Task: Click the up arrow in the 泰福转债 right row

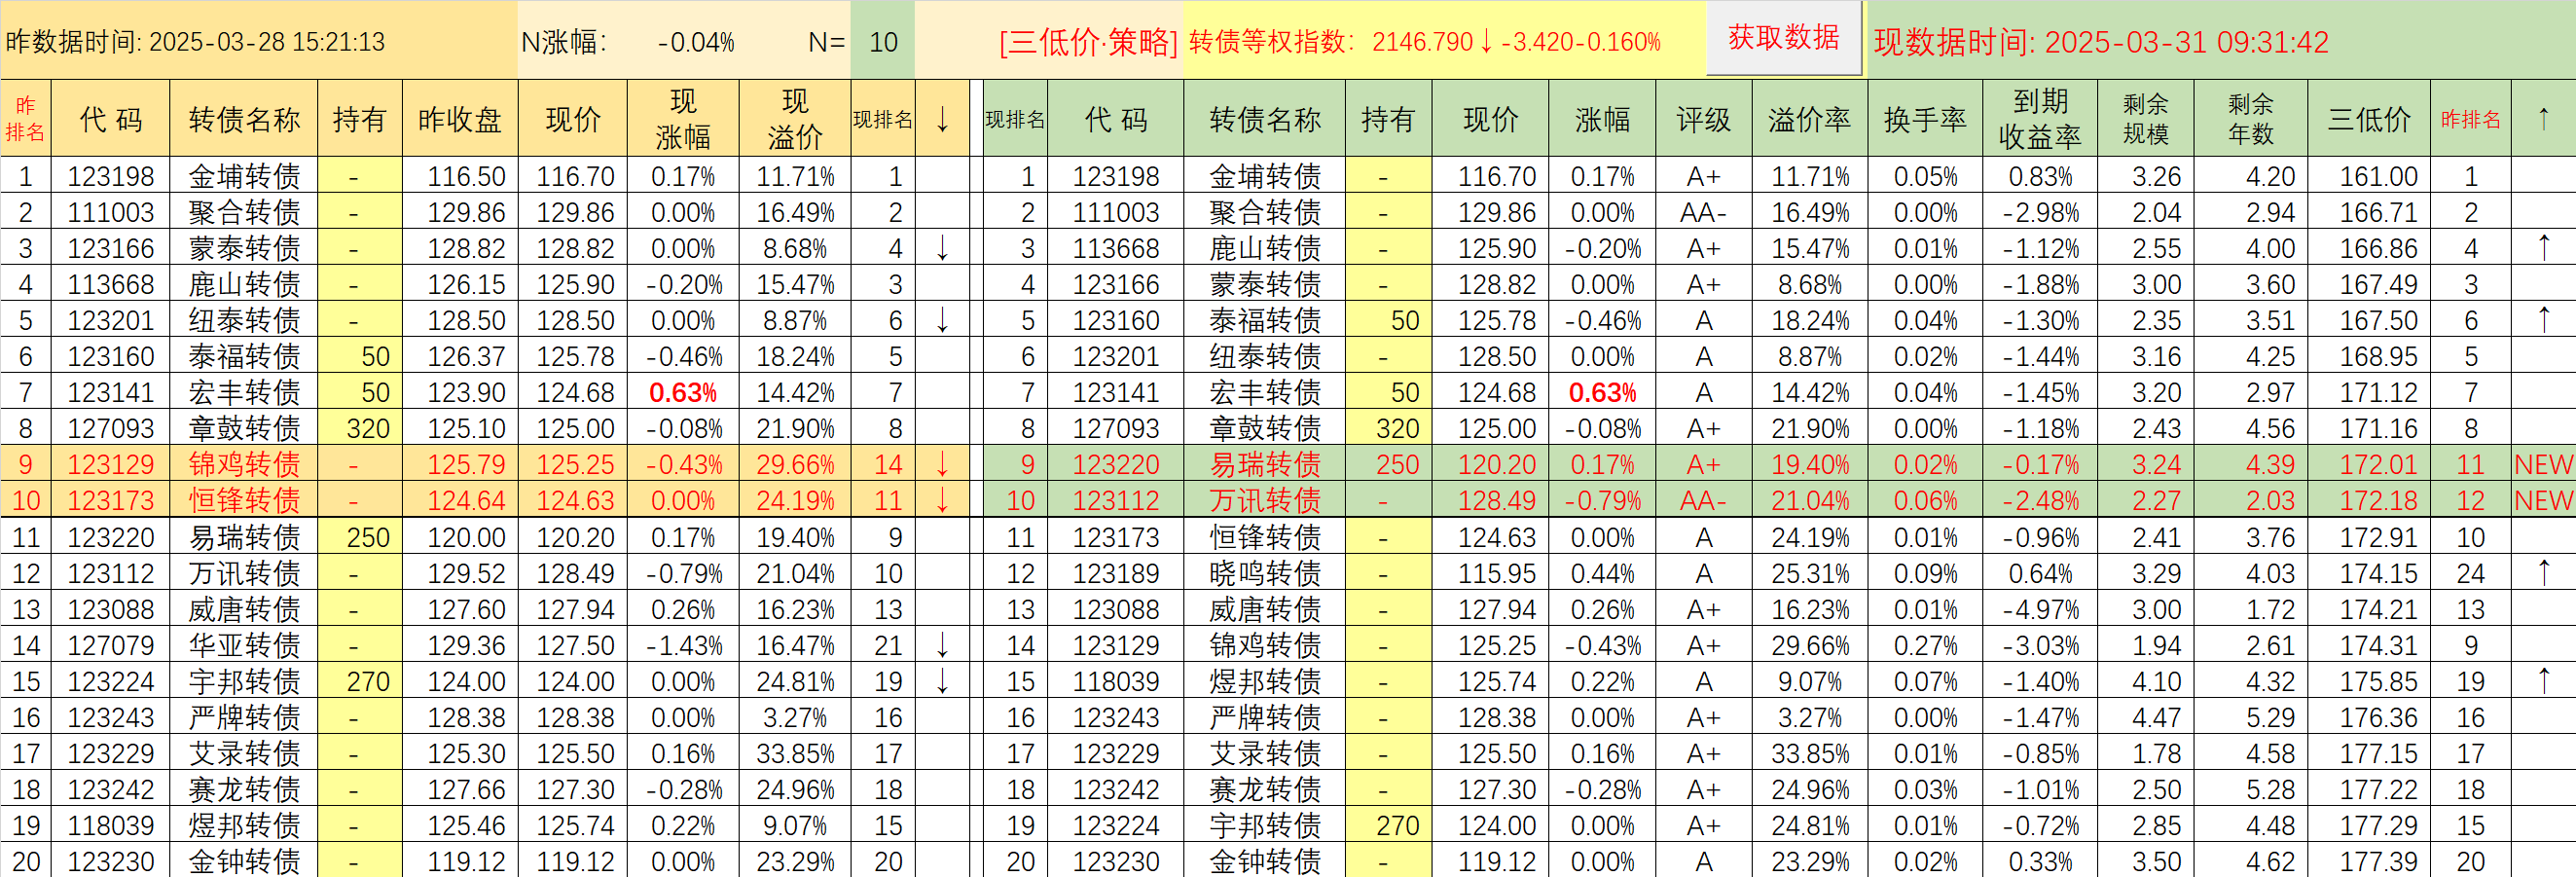Action: (x=2543, y=320)
